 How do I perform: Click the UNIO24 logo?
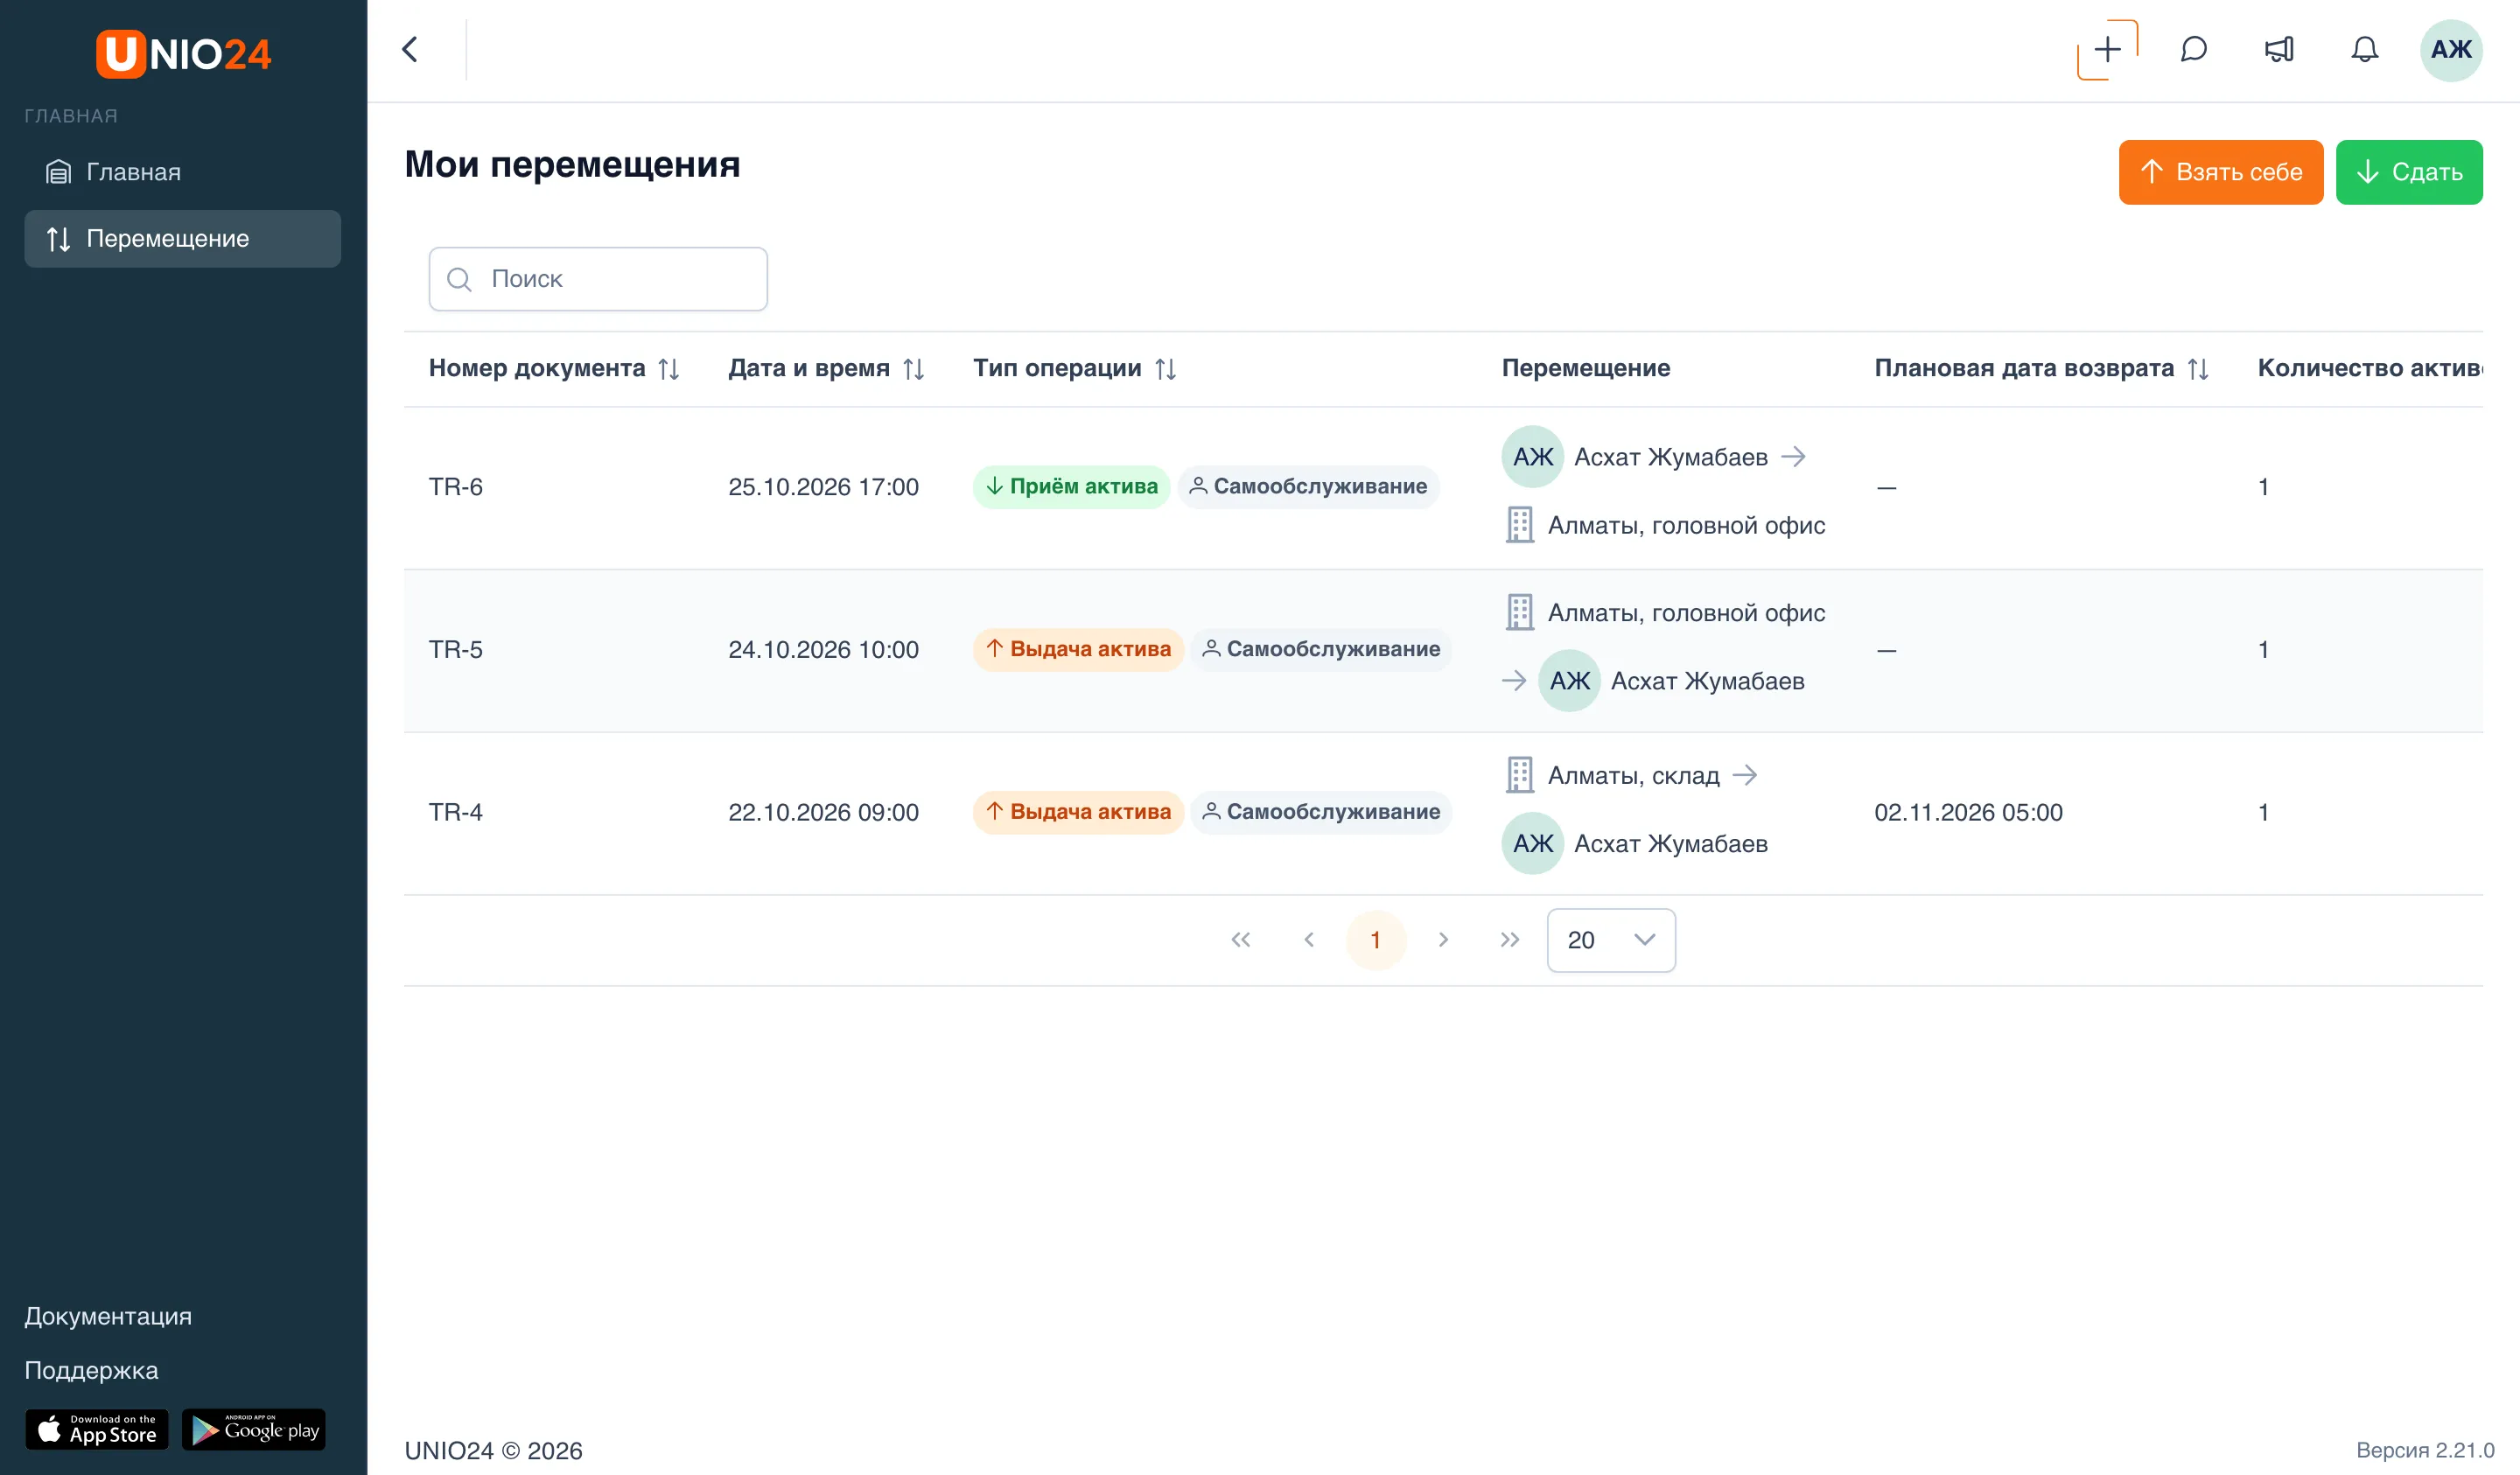pos(183,54)
